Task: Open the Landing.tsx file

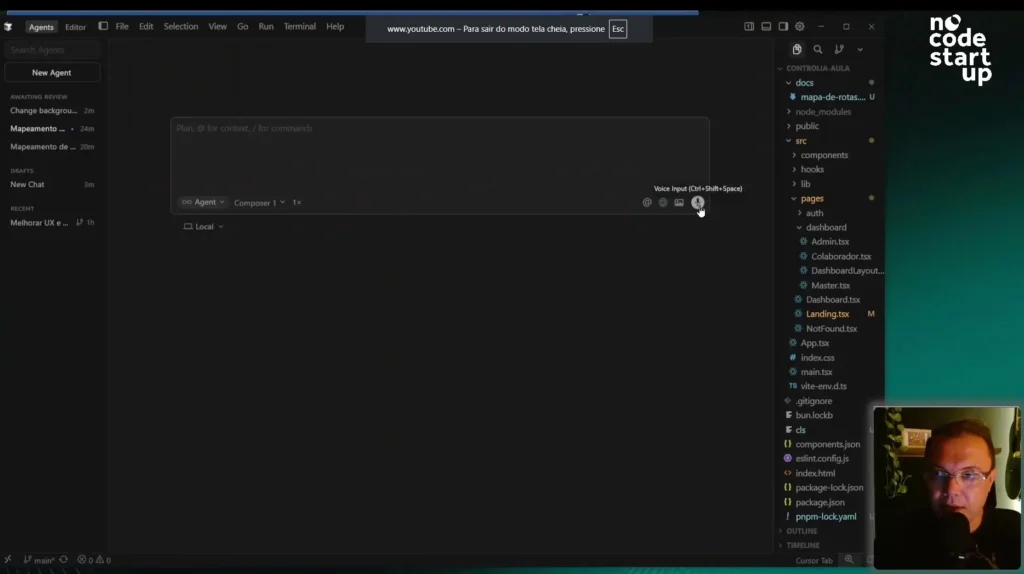Action: [x=826, y=314]
